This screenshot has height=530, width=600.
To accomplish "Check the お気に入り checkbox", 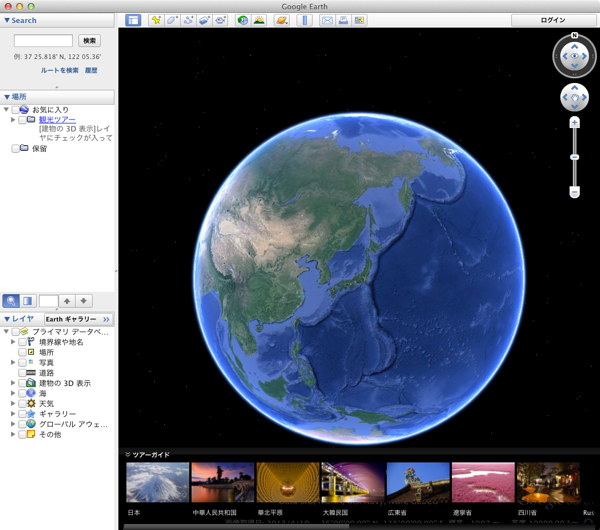I will (15, 110).
